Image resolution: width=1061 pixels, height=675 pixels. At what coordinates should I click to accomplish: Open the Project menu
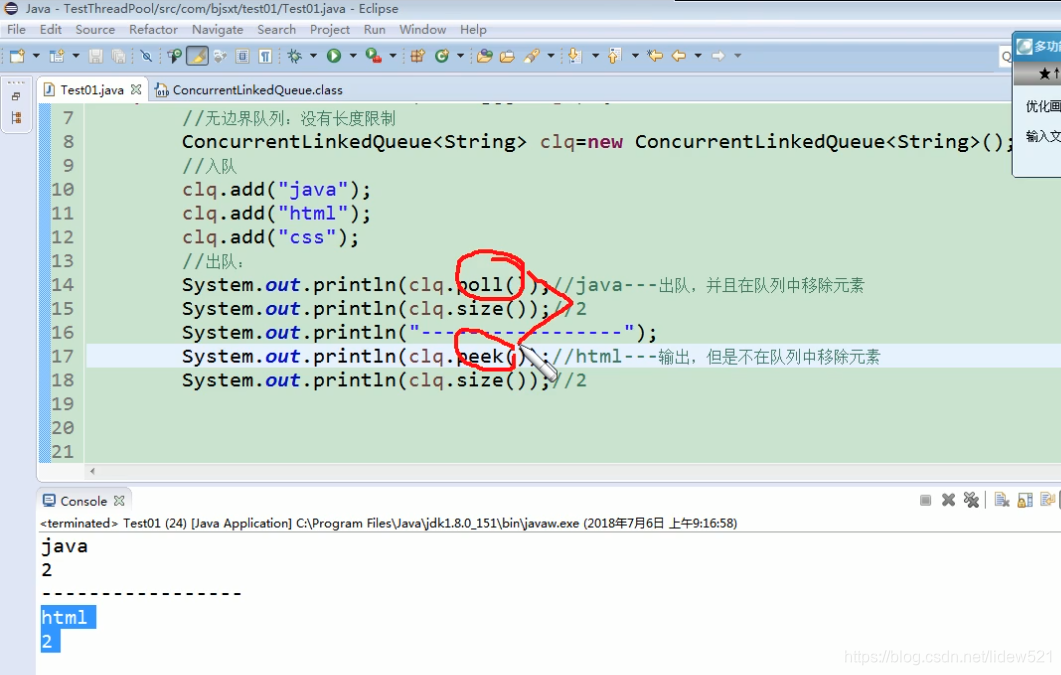click(330, 30)
